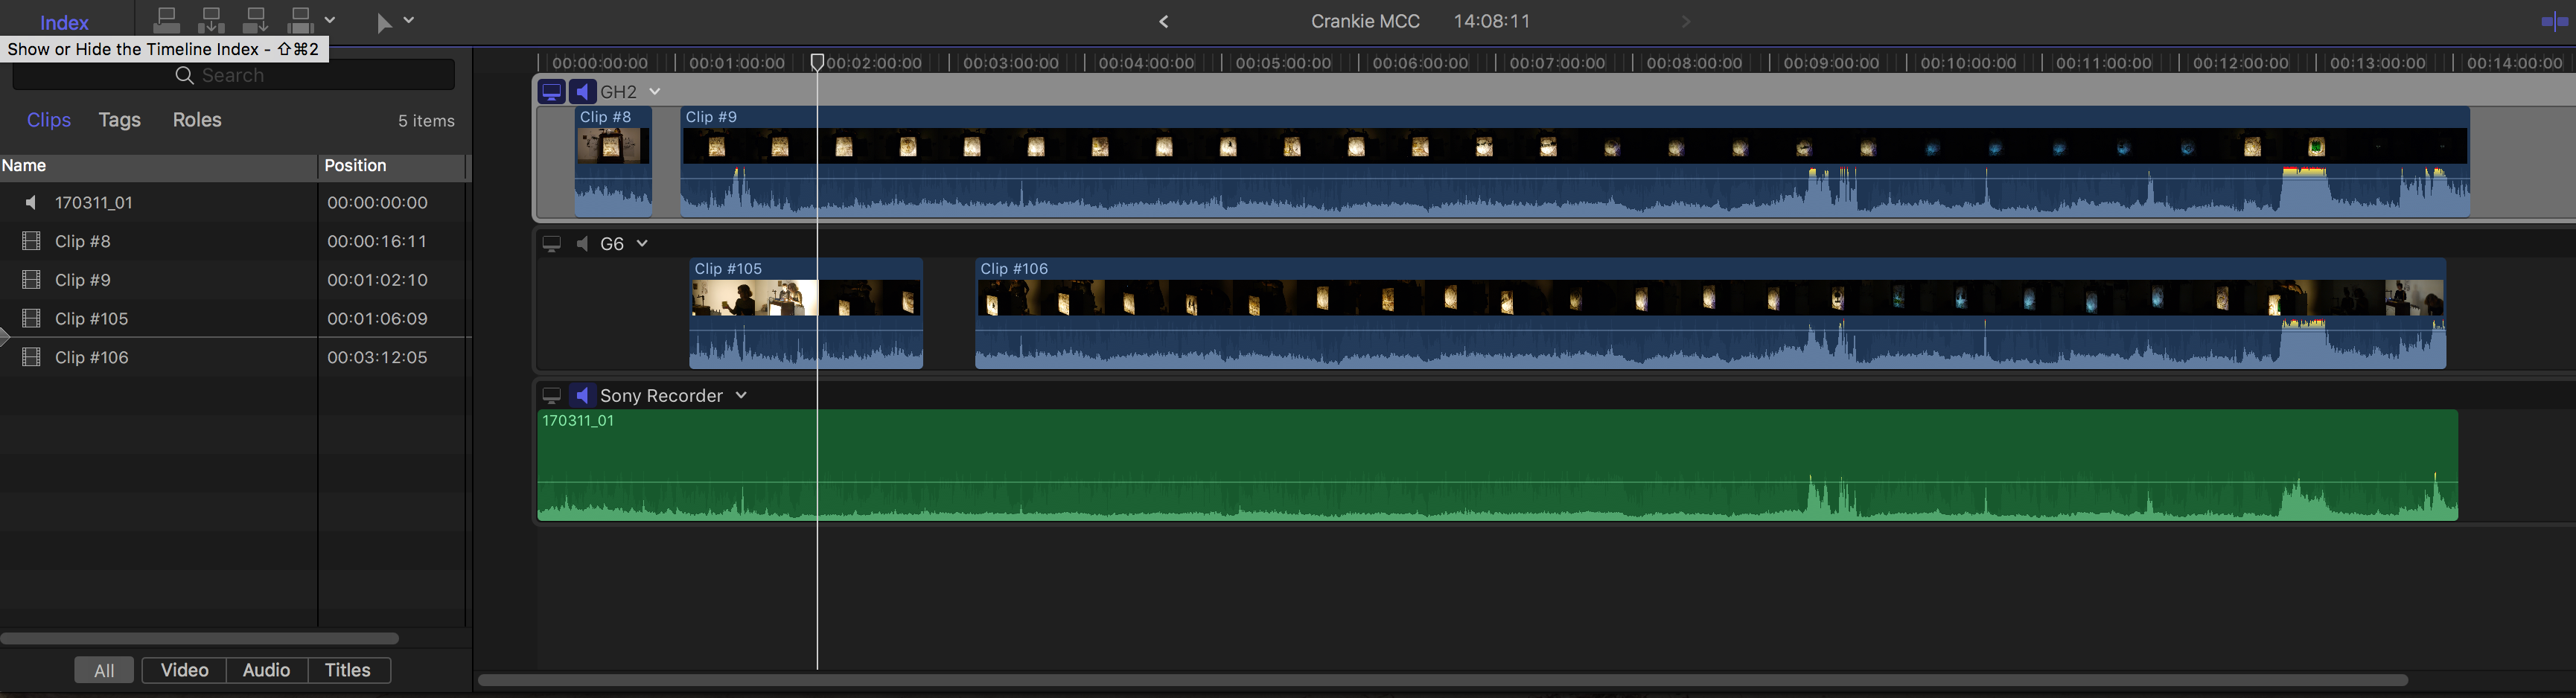Image resolution: width=2576 pixels, height=698 pixels.
Task: Switch to the Roles tab
Action: [197, 120]
